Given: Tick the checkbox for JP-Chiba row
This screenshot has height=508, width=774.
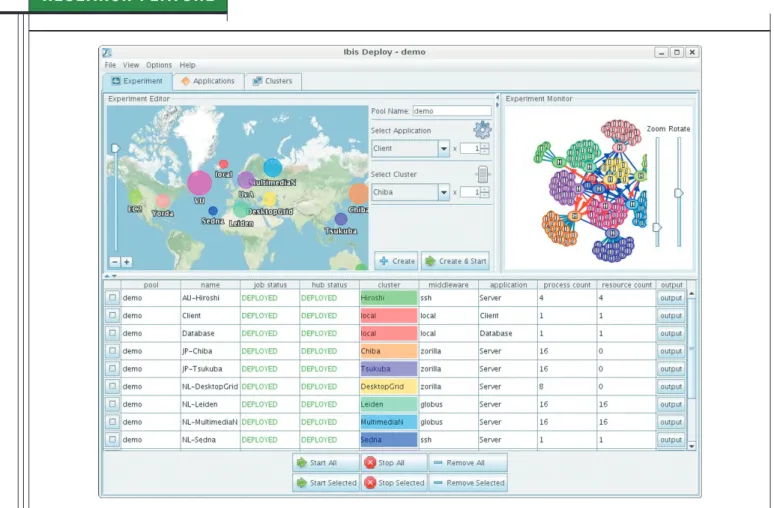Looking at the screenshot, I should click(x=113, y=351).
